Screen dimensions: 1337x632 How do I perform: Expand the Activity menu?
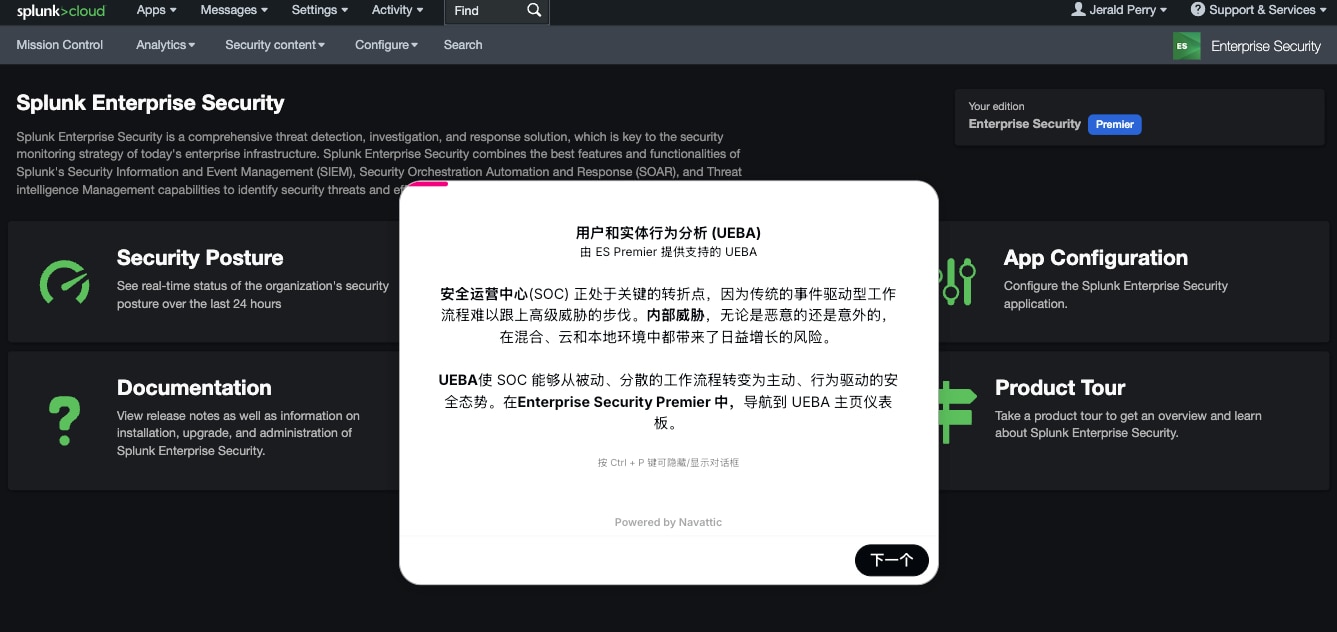(x=397, y=10)
